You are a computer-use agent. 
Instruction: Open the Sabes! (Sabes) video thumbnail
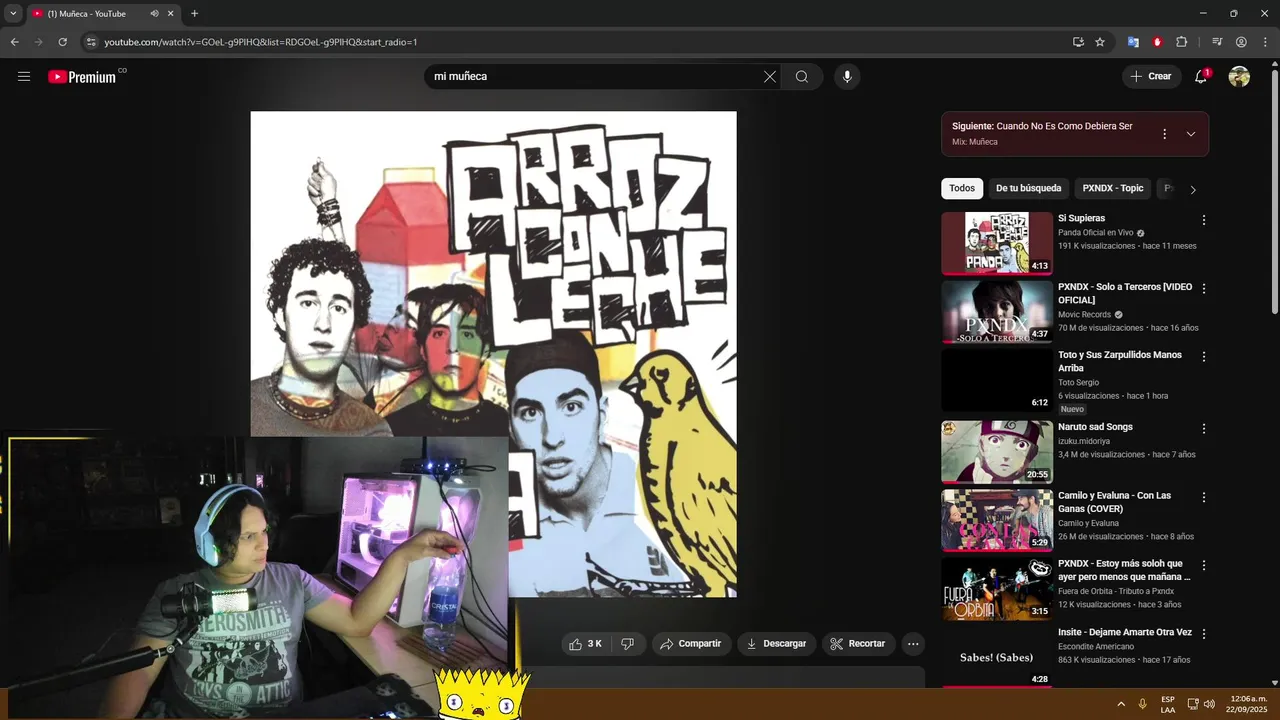tap(997, 657)
